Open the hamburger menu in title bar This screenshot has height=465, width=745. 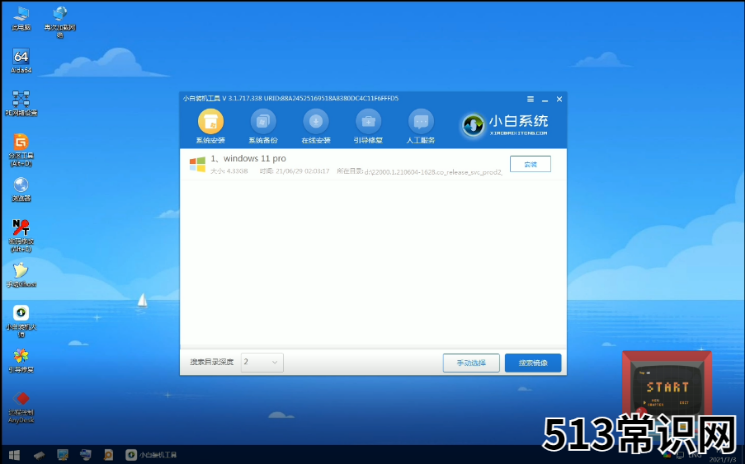click(531, 98)
